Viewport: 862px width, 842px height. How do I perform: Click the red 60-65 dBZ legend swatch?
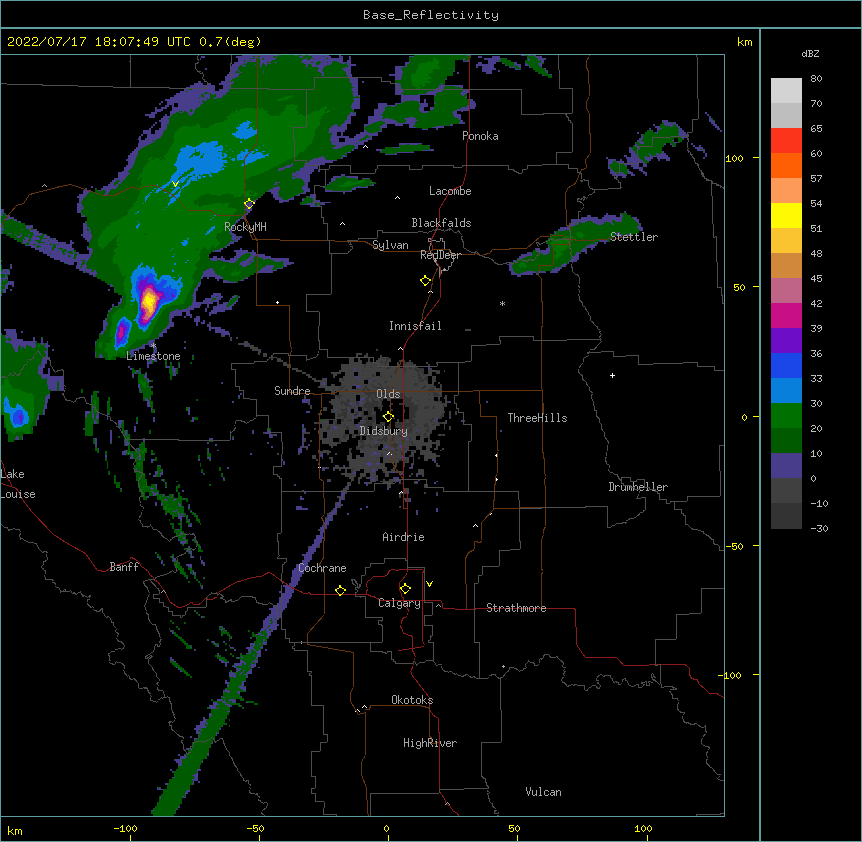[x=786, y=141]
